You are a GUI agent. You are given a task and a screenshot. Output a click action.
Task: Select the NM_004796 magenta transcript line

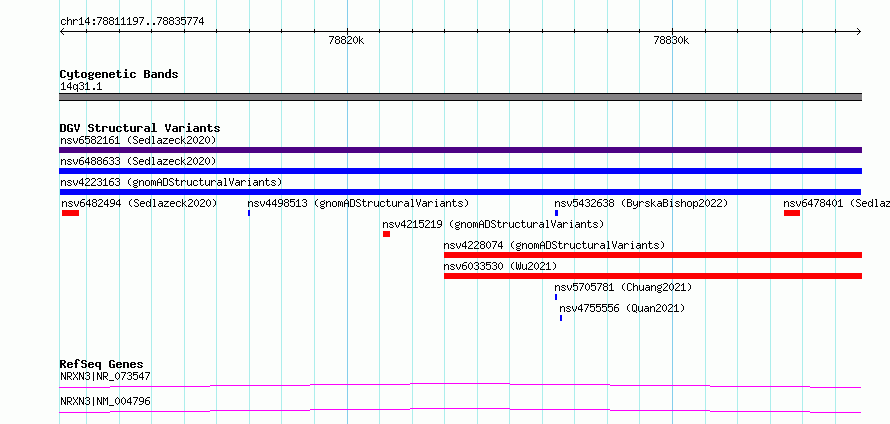point(460,410)
